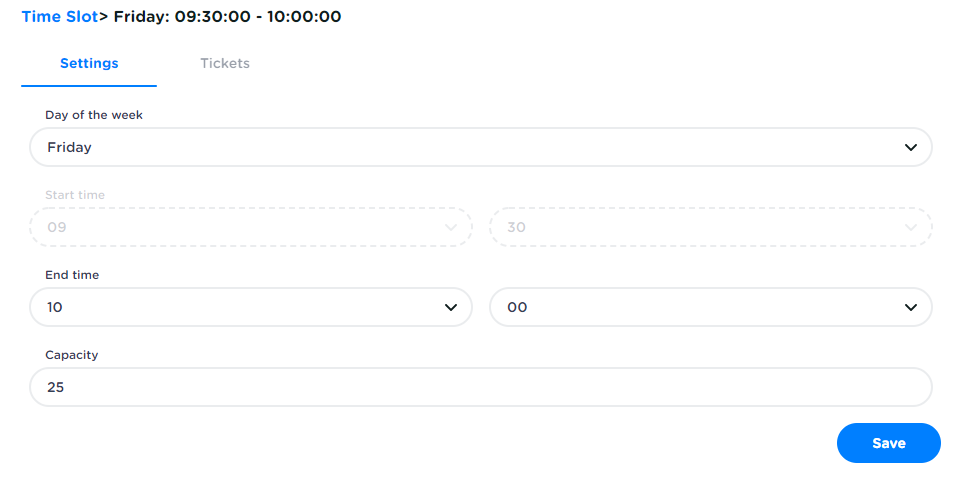Screen dimensions: 979x500
Task: Click the chevron arrow in the Friday selector
Action: 911,147
